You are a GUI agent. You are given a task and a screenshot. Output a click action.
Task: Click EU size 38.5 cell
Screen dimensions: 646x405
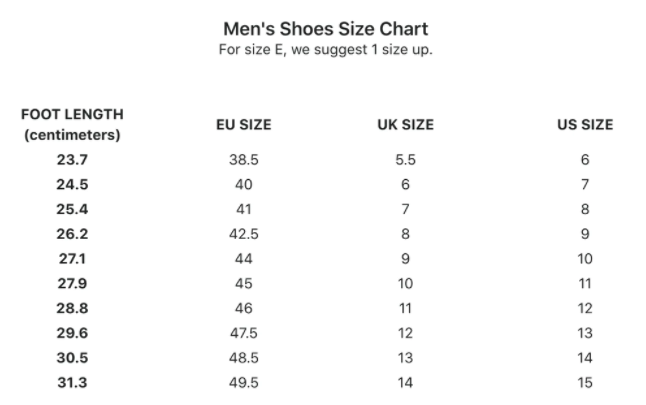[244, 159]
